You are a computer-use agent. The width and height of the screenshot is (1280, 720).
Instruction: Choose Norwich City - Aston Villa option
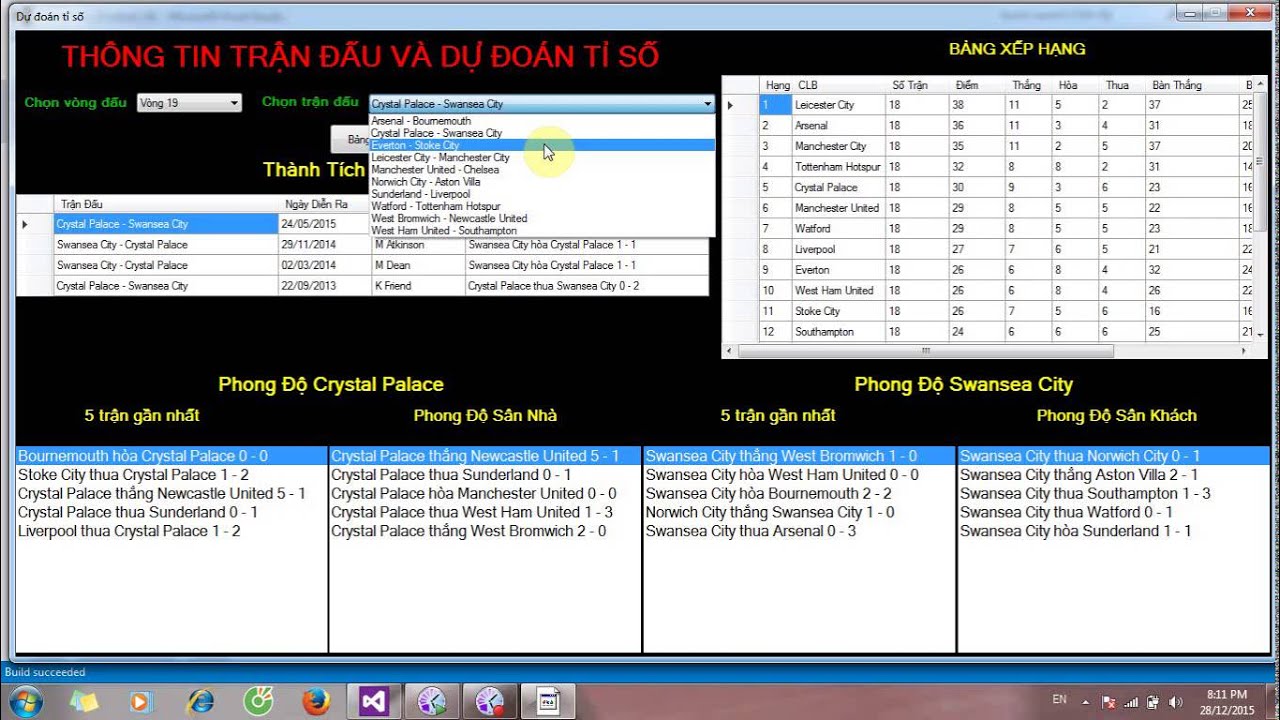[x=542, y=182]
